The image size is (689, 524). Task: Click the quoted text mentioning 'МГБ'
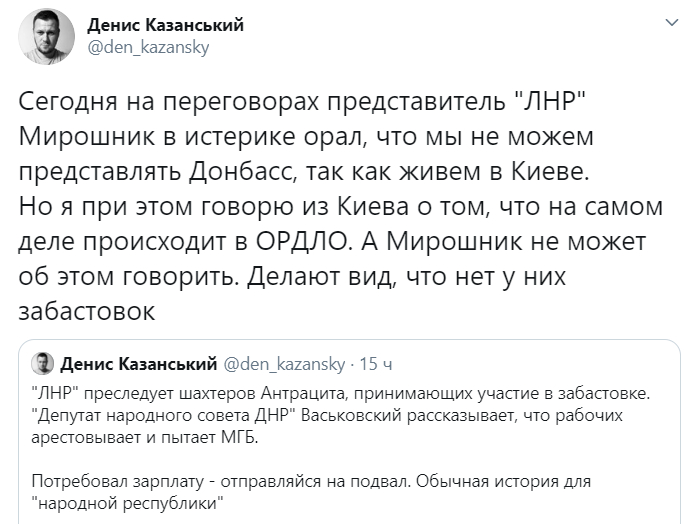click(145, 437)
